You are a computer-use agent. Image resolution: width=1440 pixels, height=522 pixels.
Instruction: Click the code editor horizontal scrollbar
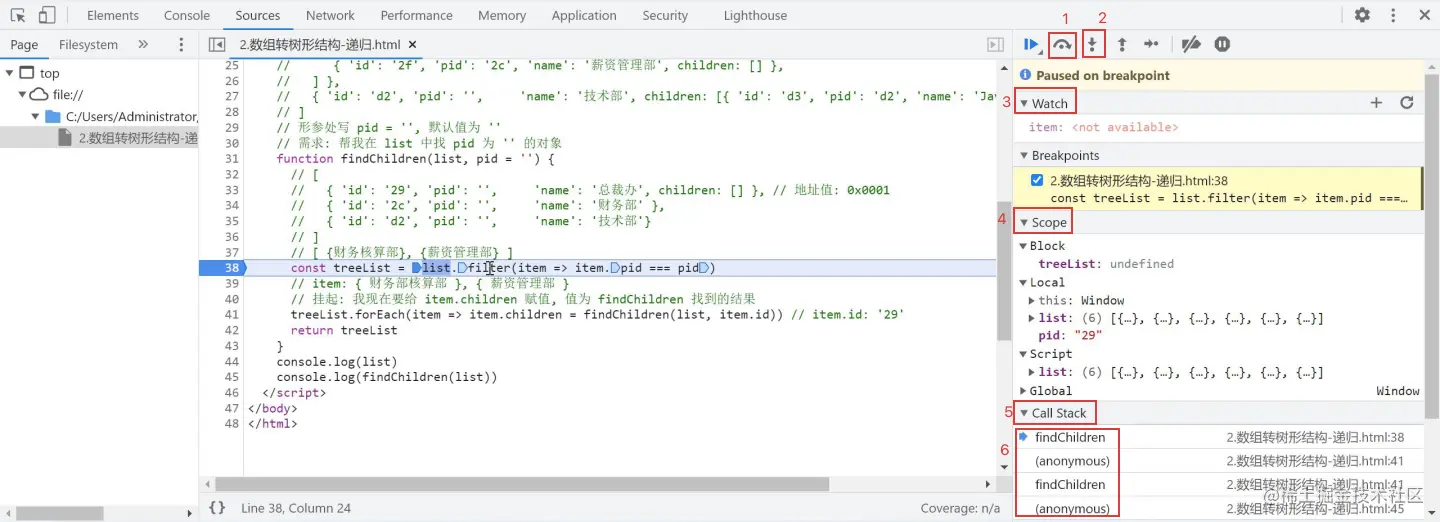(522, 485)
